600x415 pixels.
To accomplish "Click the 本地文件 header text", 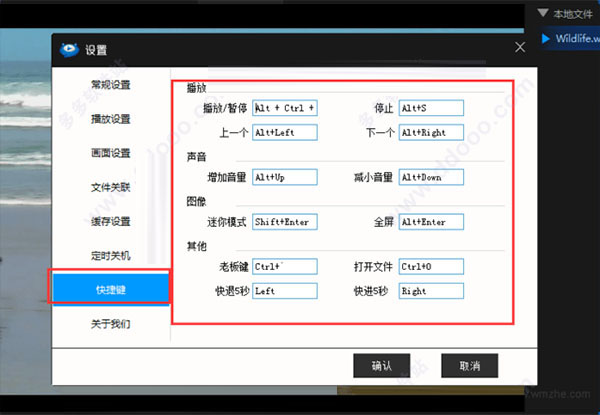I will (573, 14).
